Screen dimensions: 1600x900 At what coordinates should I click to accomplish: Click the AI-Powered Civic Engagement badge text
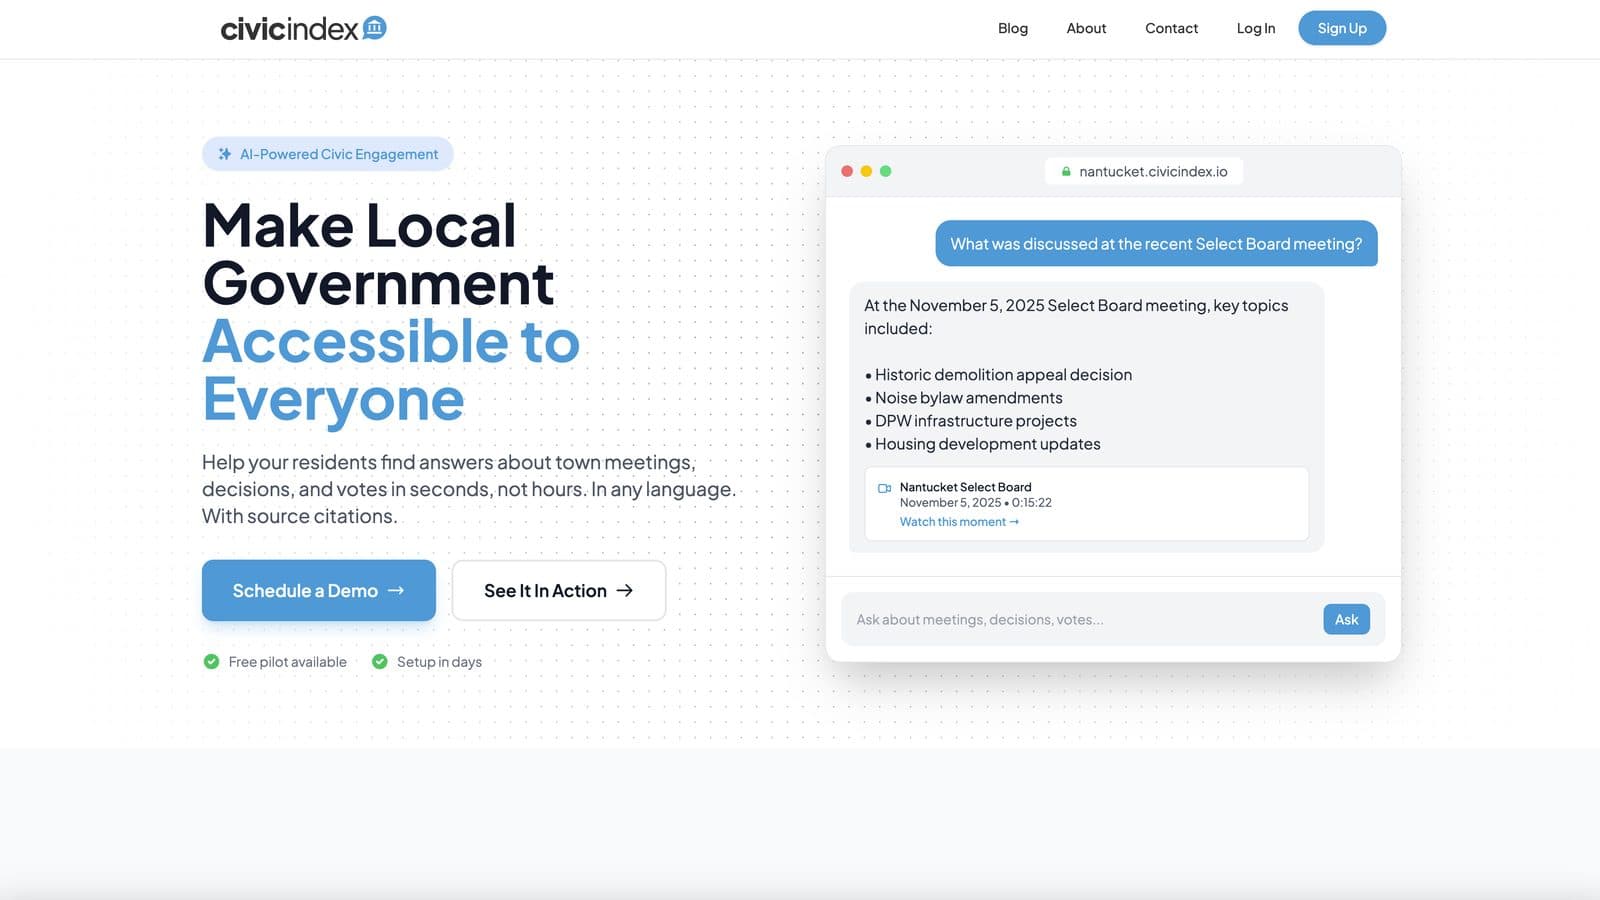coord(339,154)
